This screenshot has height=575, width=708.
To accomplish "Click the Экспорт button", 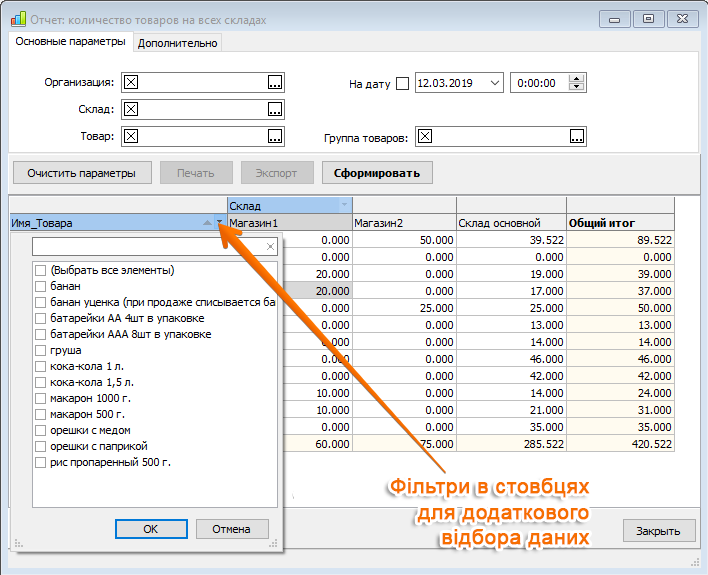I will [277, 173].
